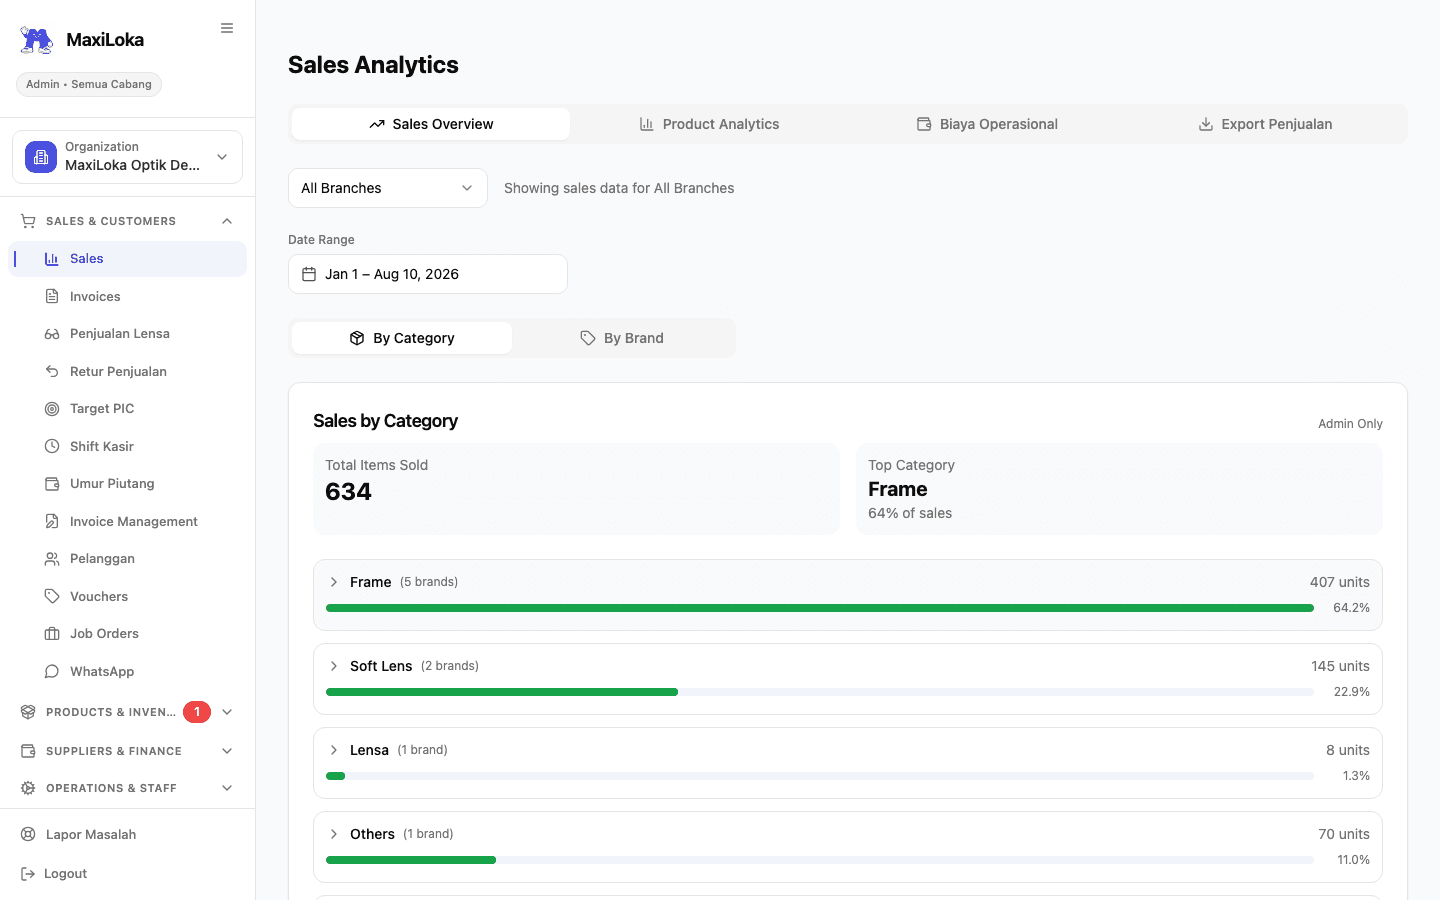Click the "70 units" value
Screen dimensions: 1440x900
click(1344, 834)
